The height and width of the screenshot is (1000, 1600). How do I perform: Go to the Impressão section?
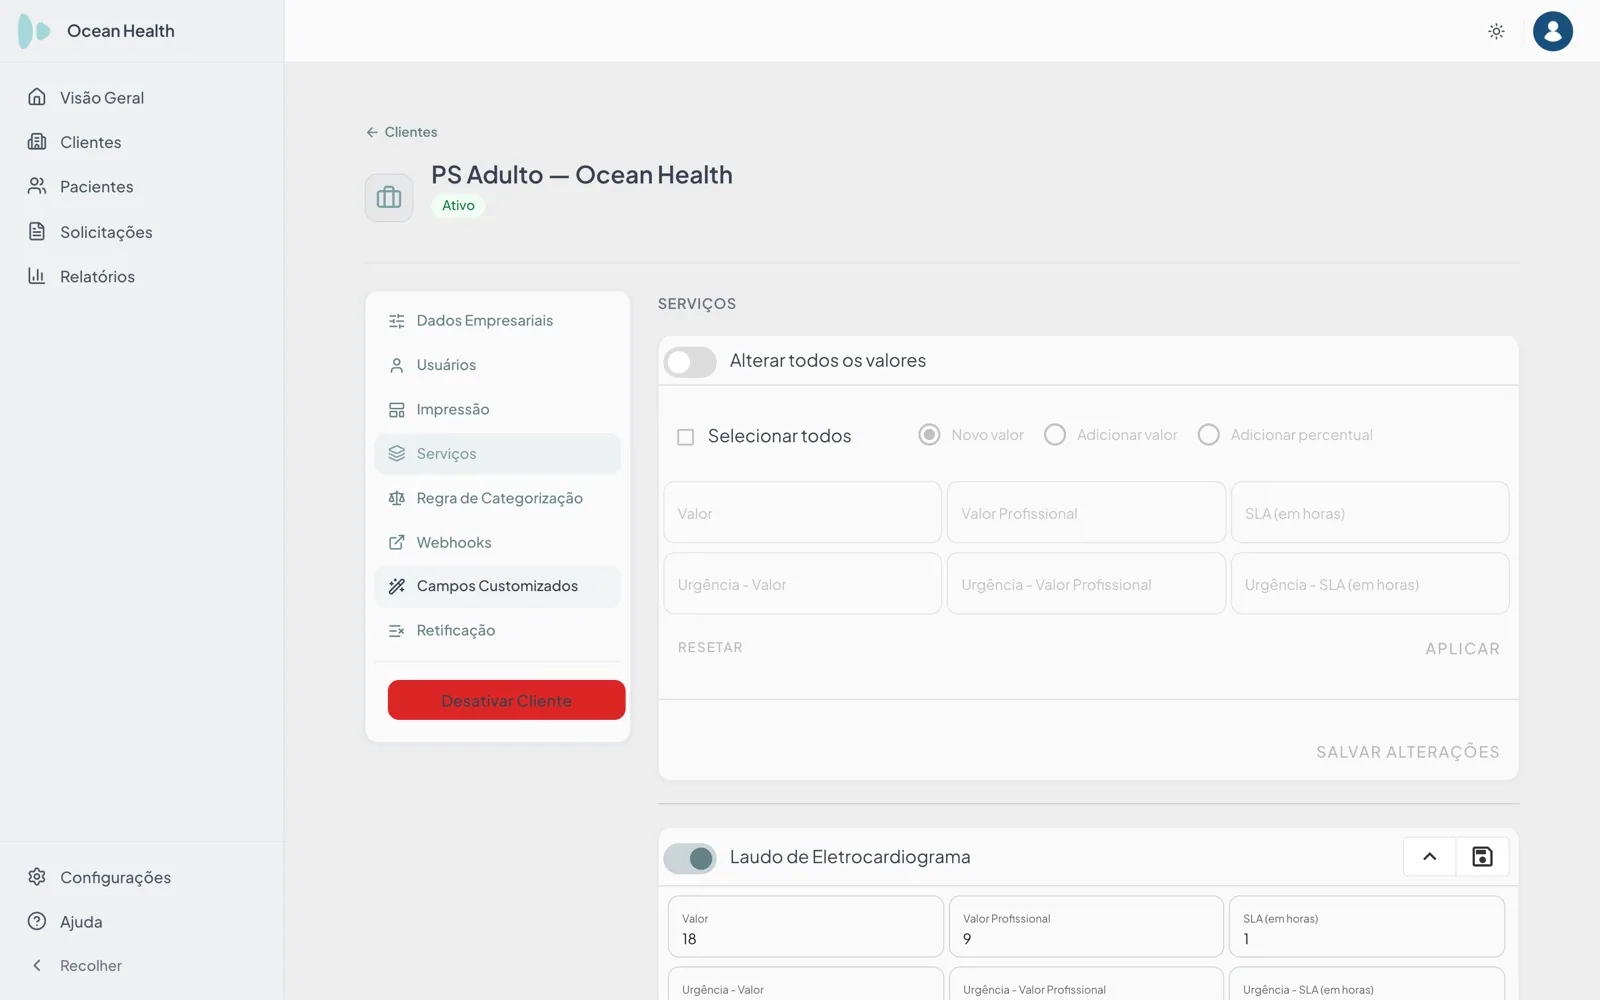coord(498,409)
